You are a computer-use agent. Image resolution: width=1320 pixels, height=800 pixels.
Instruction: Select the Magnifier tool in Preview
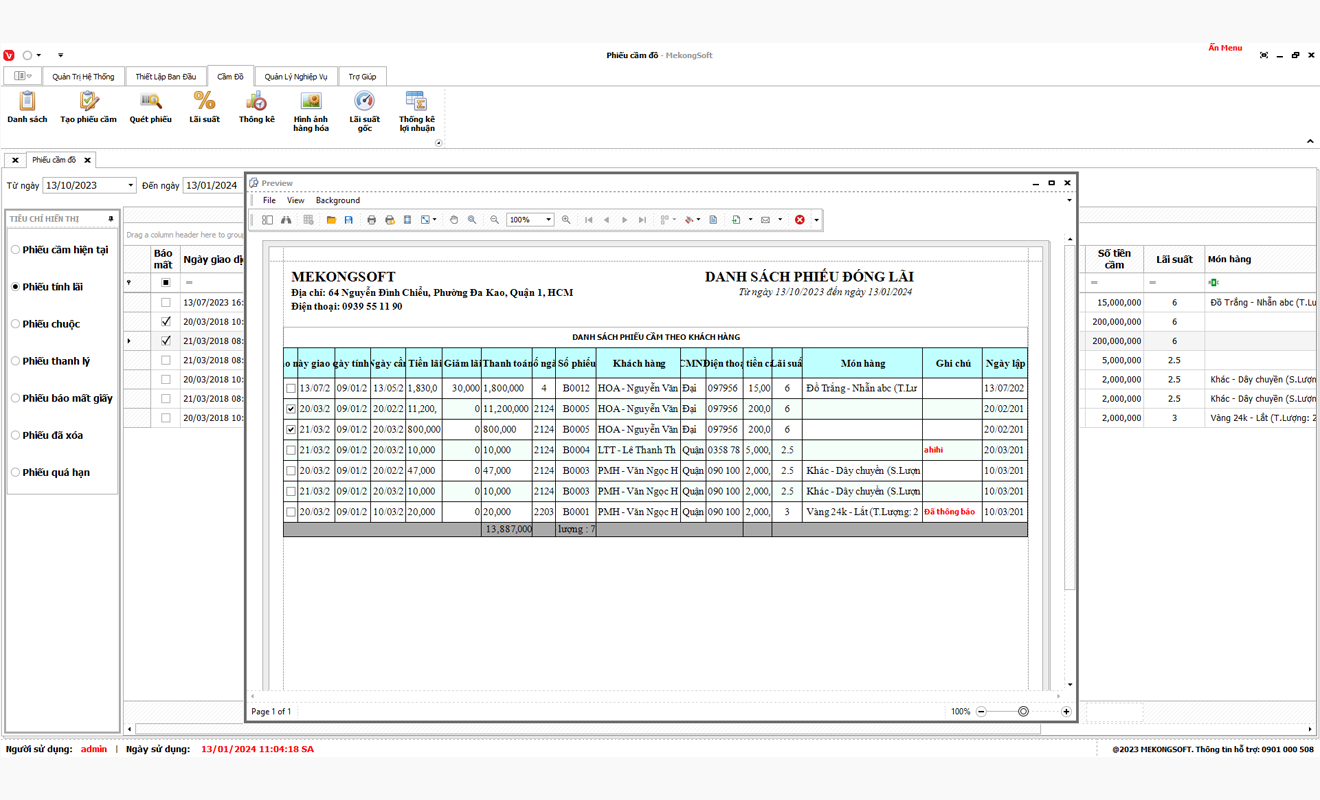pyautogui.click(x=472, y=220)
